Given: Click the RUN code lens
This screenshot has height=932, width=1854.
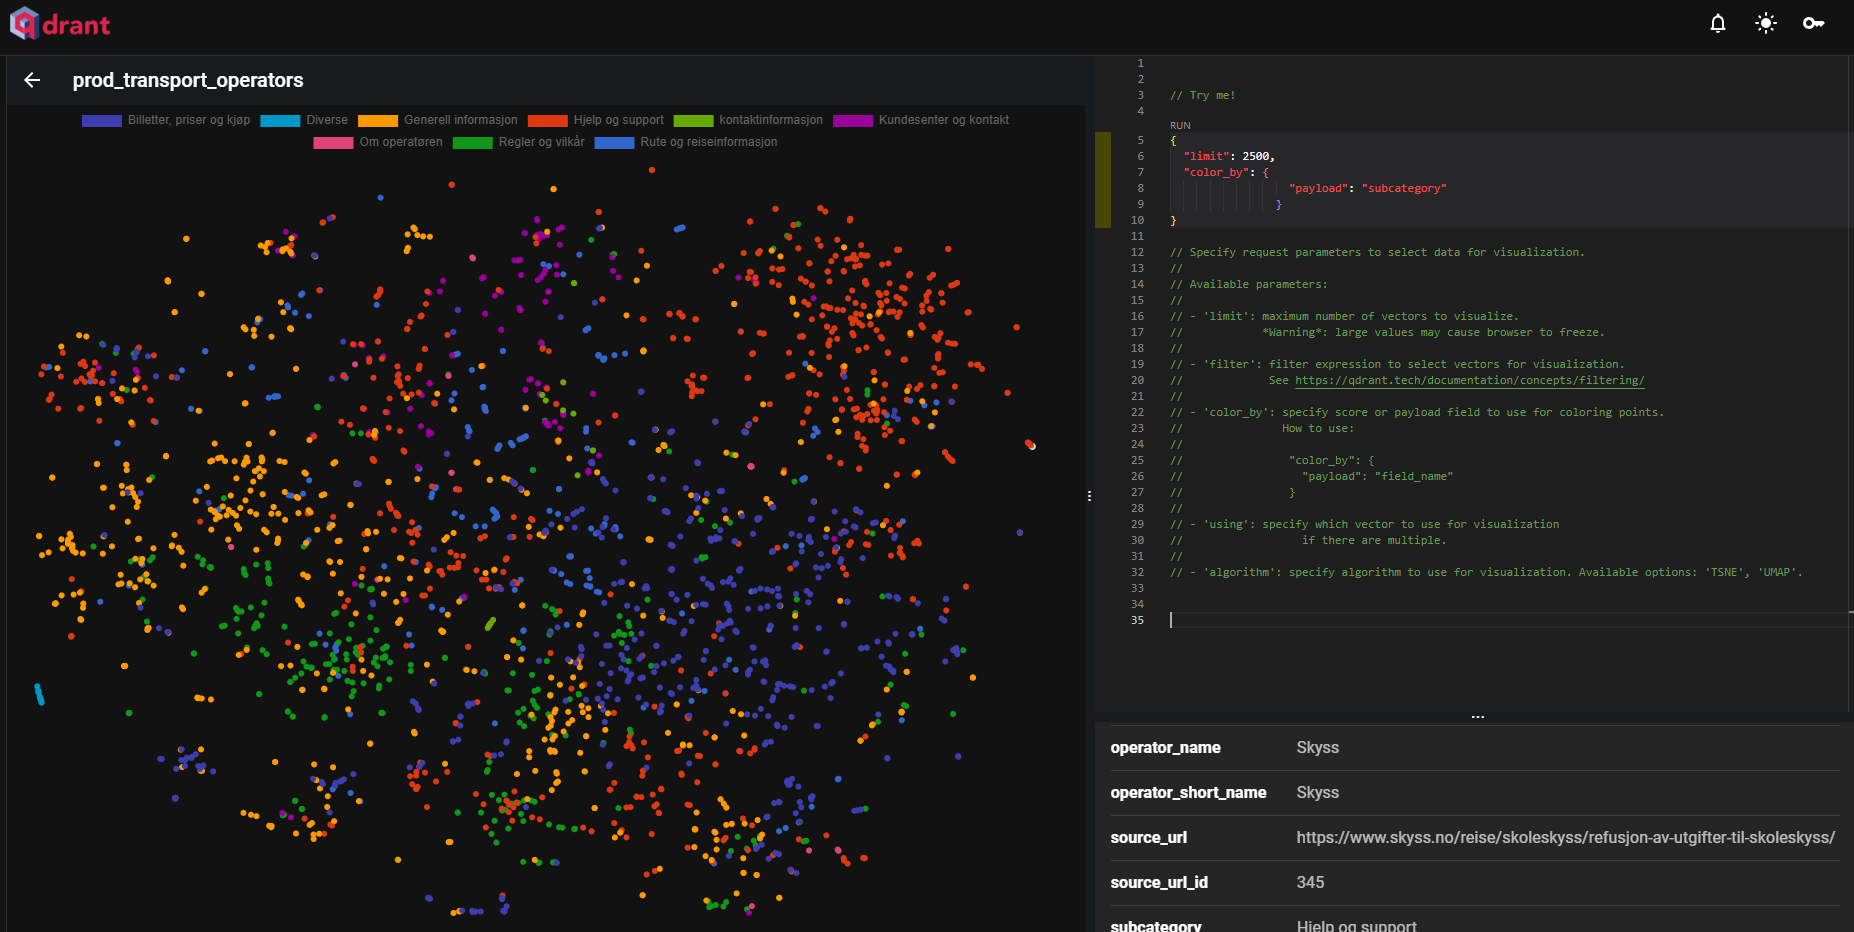Looking at the screenshot, I should point(1180,126).
